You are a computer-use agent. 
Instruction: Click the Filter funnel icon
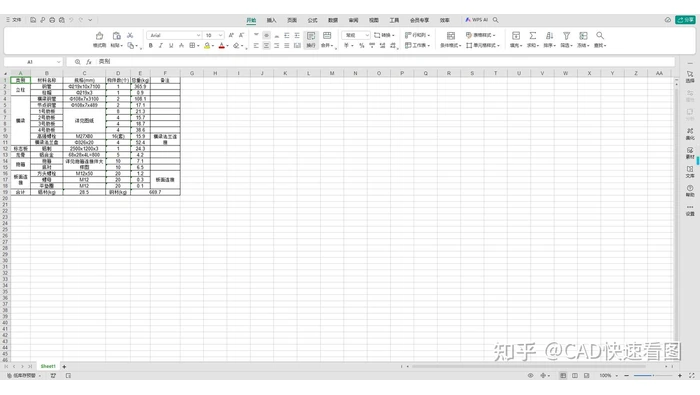click(x=566, y=36)
